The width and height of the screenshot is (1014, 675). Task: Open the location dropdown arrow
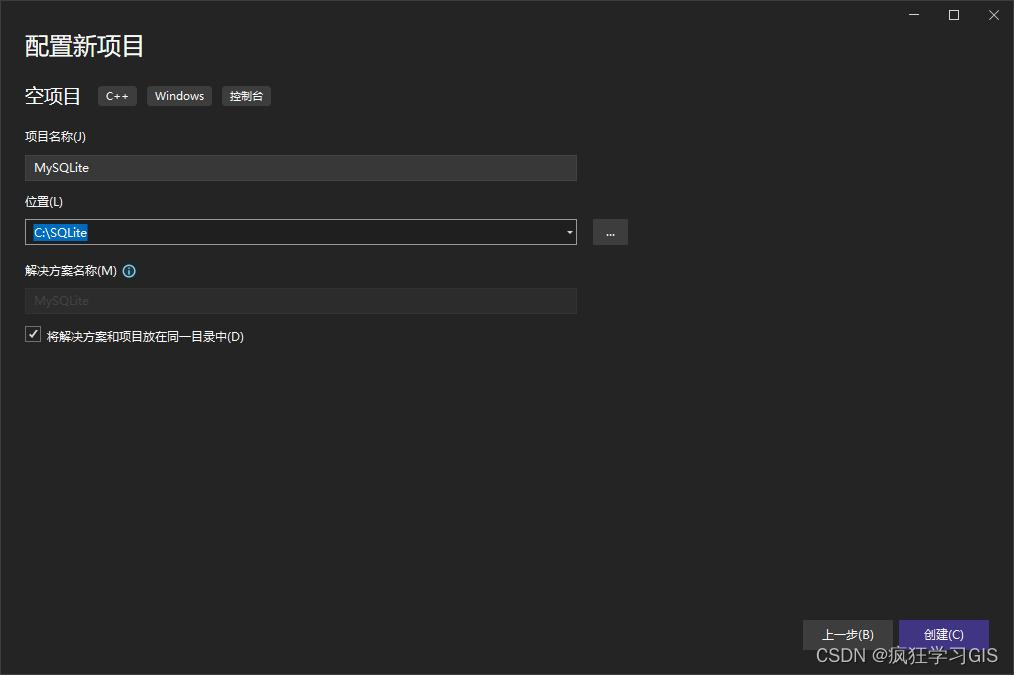click(570, 232)
